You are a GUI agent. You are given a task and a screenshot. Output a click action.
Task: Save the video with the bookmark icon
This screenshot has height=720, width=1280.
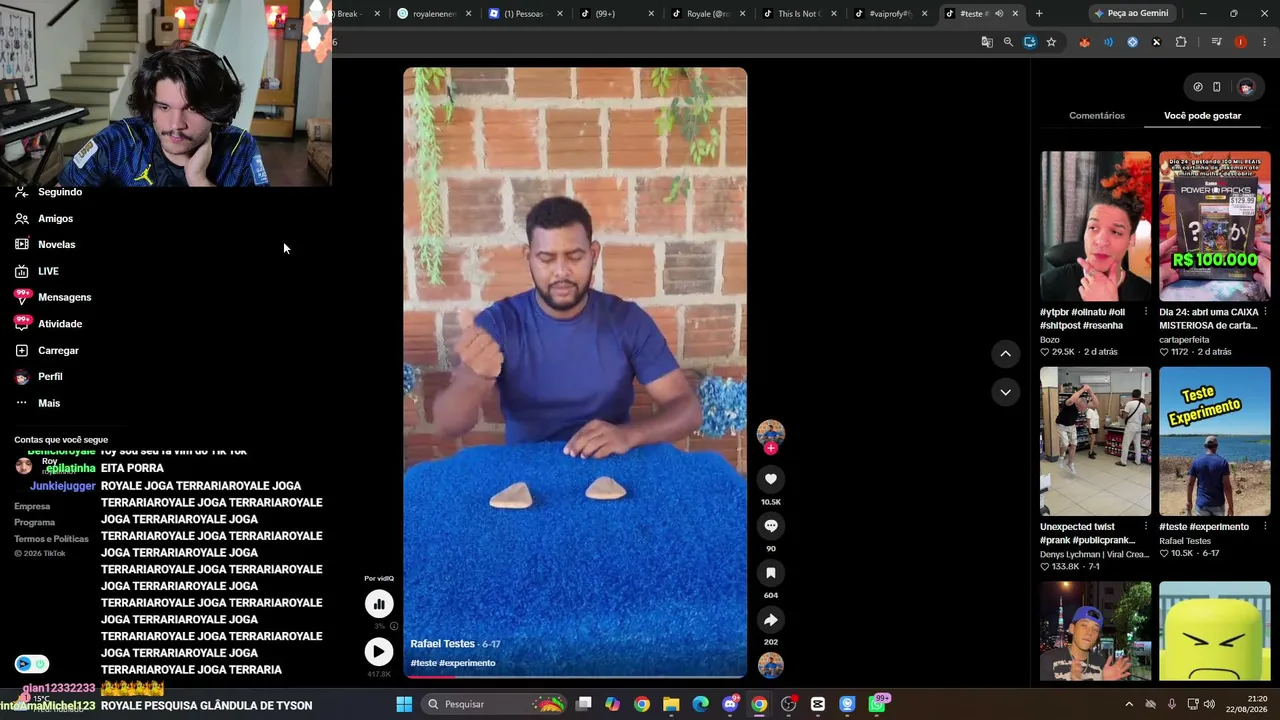[x=770, y=573]
